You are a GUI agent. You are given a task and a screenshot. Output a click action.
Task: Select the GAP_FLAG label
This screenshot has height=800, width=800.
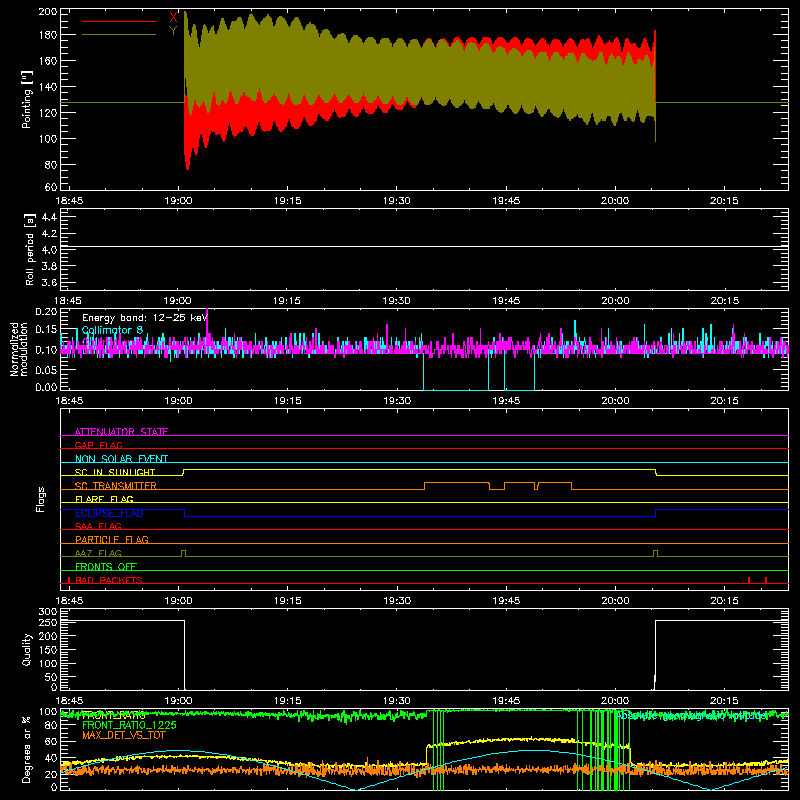(98, 445)
